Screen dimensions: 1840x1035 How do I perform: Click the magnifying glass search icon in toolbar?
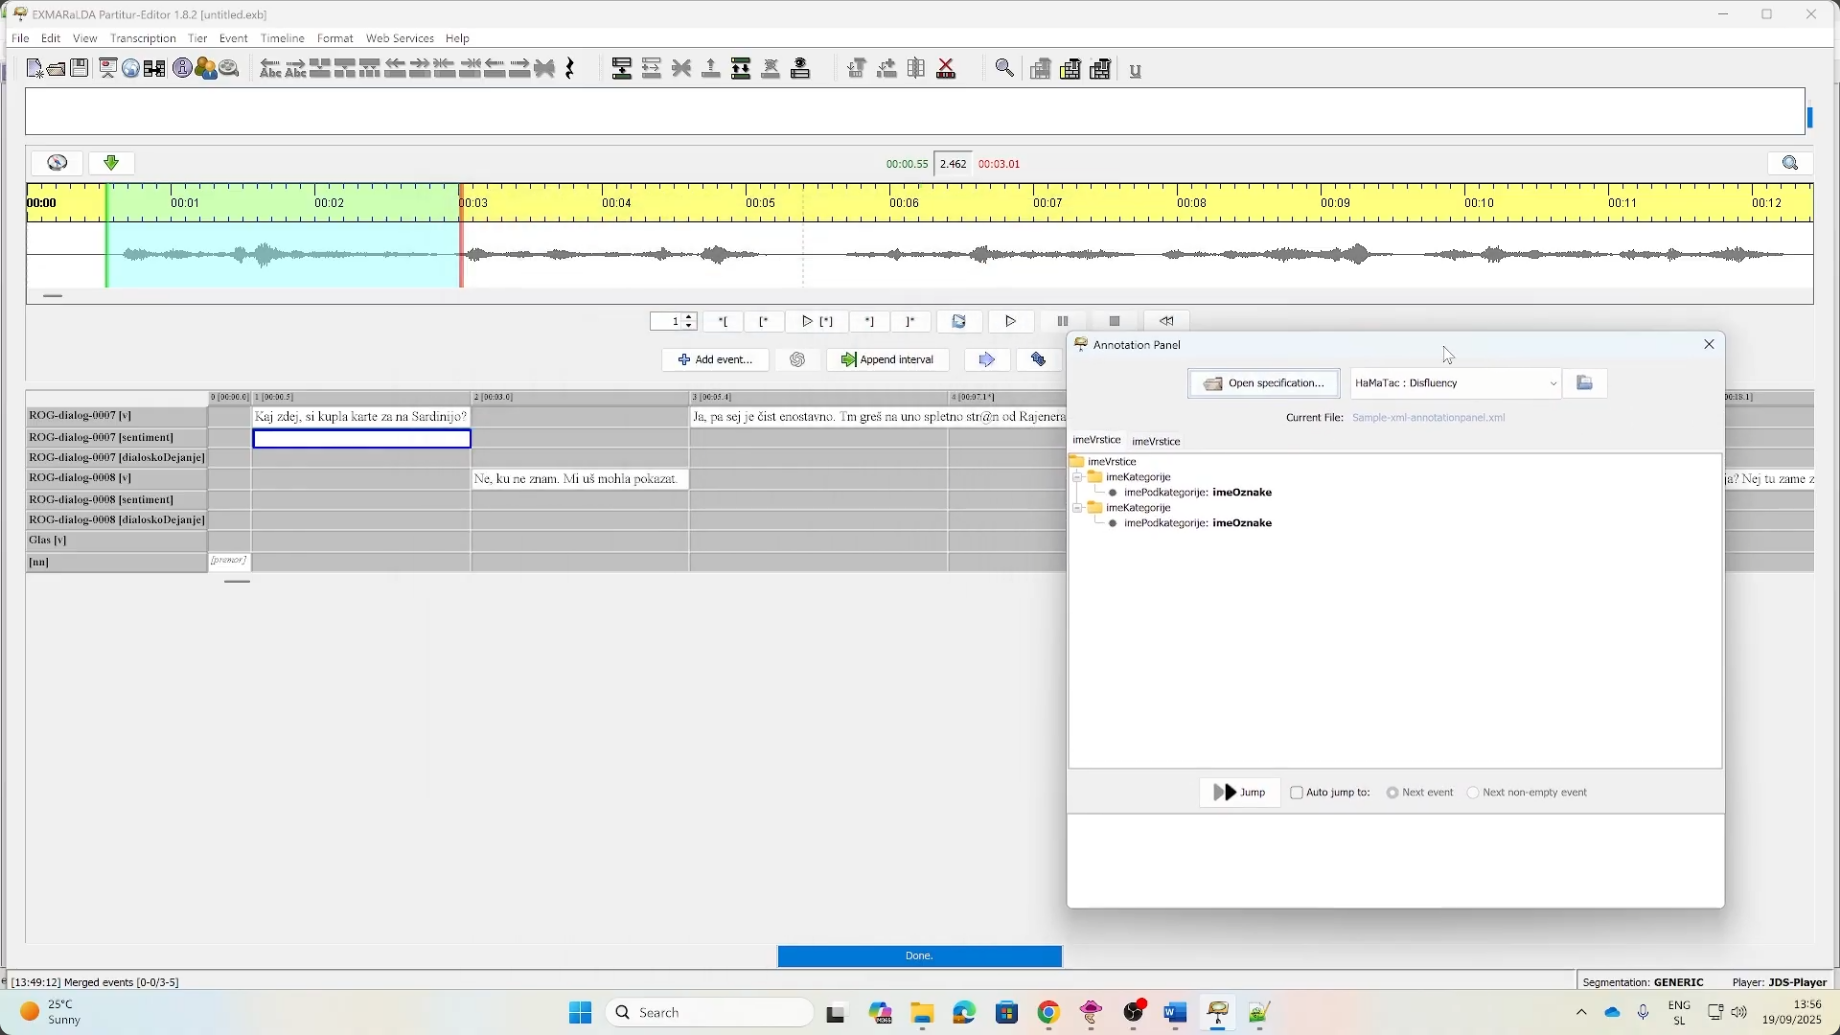click(1004, 69)
